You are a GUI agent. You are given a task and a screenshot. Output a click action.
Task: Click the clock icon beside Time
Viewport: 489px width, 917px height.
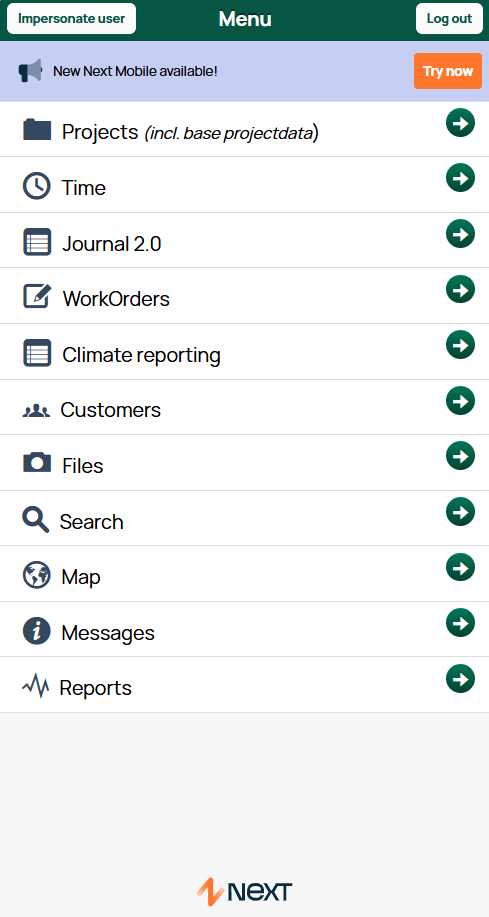36,186
